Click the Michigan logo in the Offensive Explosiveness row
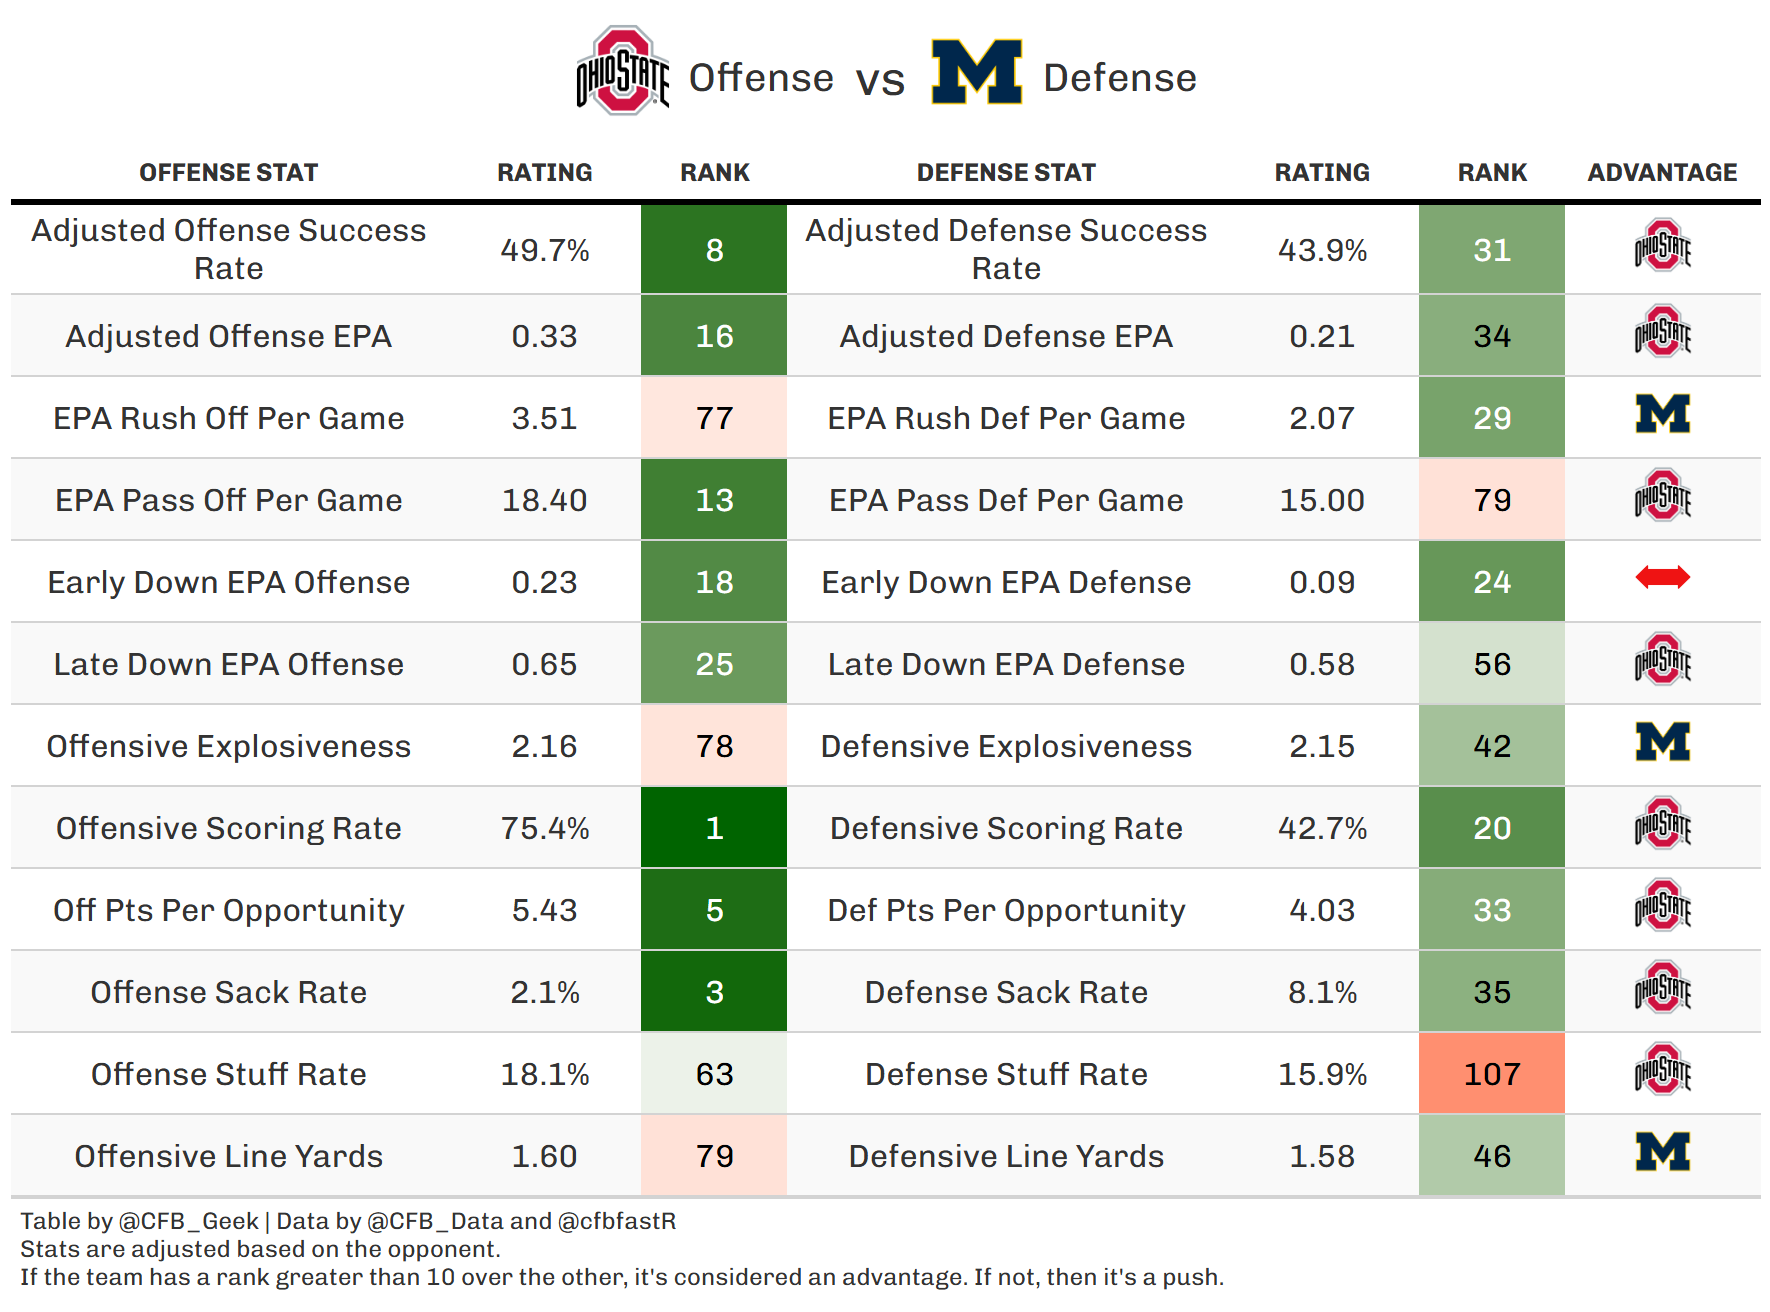The image size is (1770, 1312). [1662, 742]
